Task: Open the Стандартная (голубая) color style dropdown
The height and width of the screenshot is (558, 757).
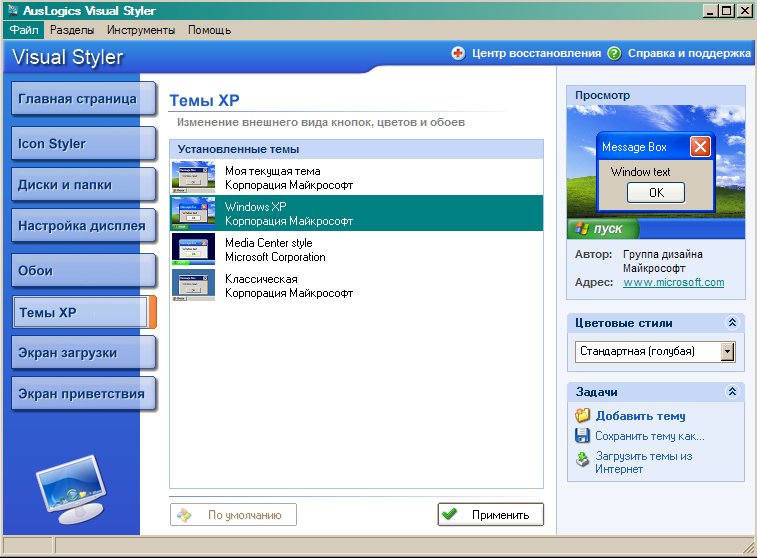Action: pyautogui.click(x=727, y=351)
